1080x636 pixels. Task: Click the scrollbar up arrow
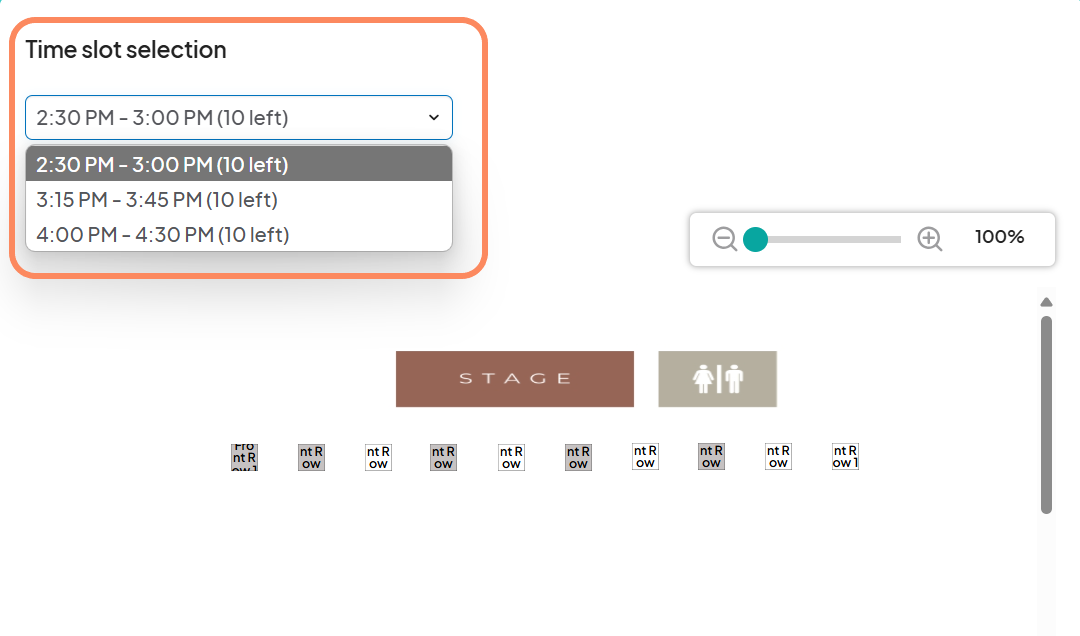click(x=1046, y=302)
